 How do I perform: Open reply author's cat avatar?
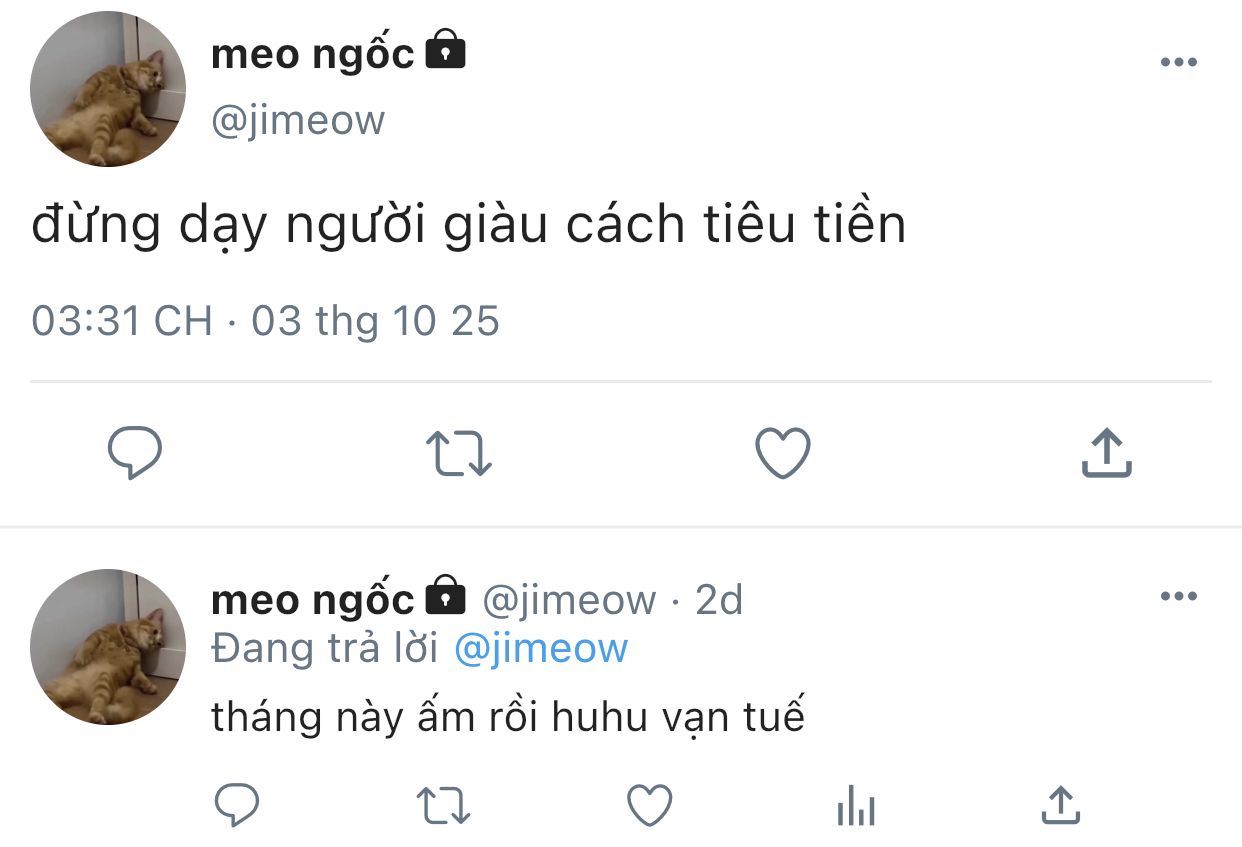pyautogui.click(x=108, y=647)
